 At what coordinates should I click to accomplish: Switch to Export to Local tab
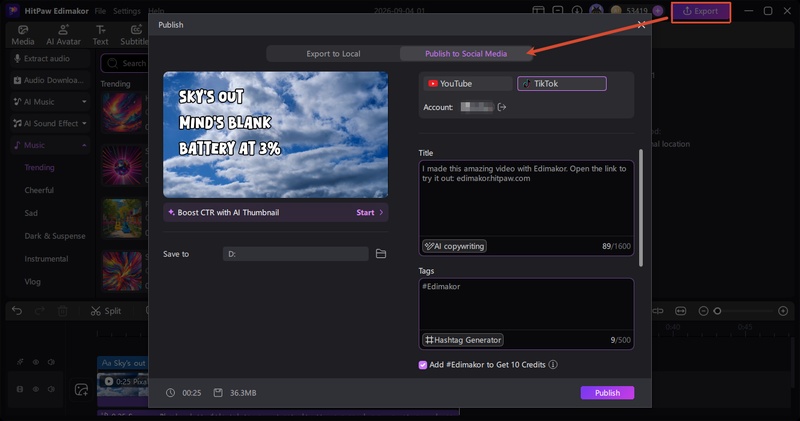tap(333, 54)
